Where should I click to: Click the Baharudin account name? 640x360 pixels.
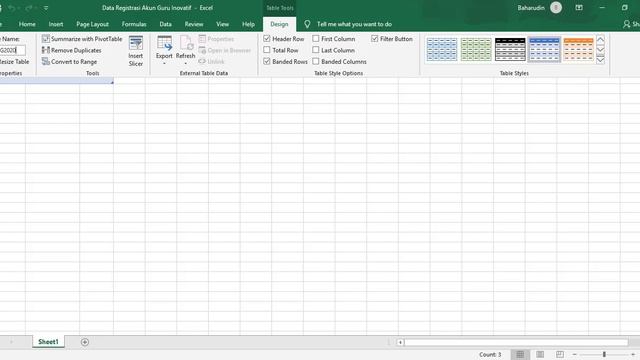point(531,8)
